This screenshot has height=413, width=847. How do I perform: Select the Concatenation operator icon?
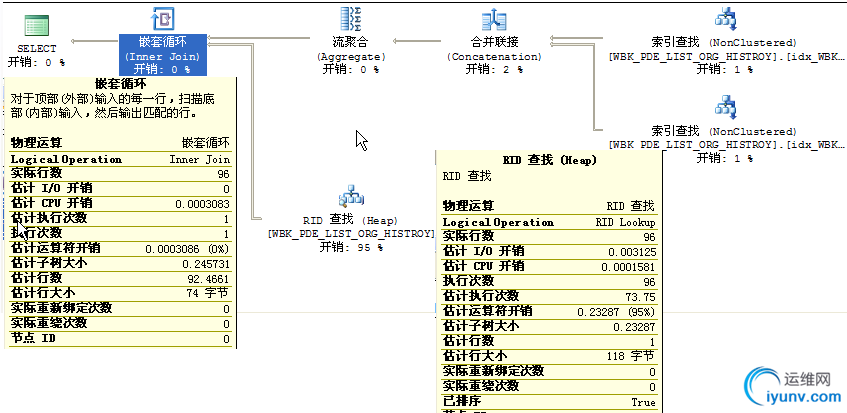pos(494,21)
